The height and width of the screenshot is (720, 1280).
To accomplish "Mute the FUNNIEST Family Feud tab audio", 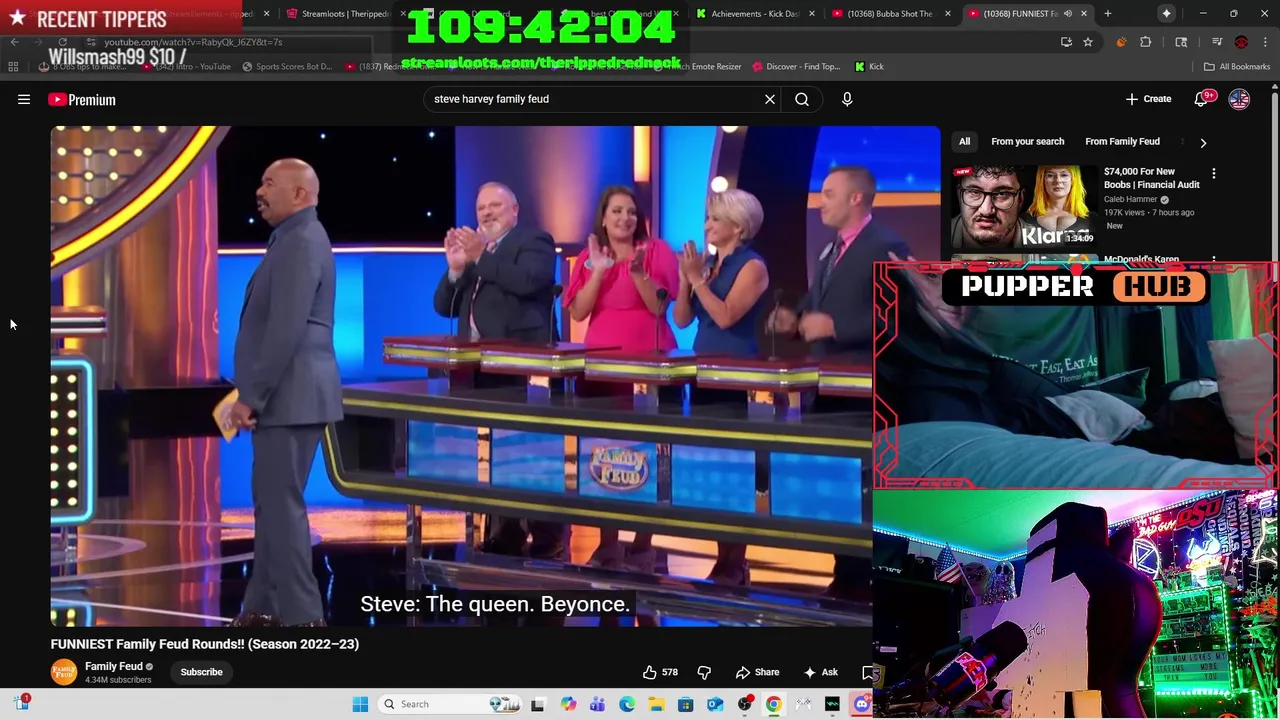I will [1068, 14].
